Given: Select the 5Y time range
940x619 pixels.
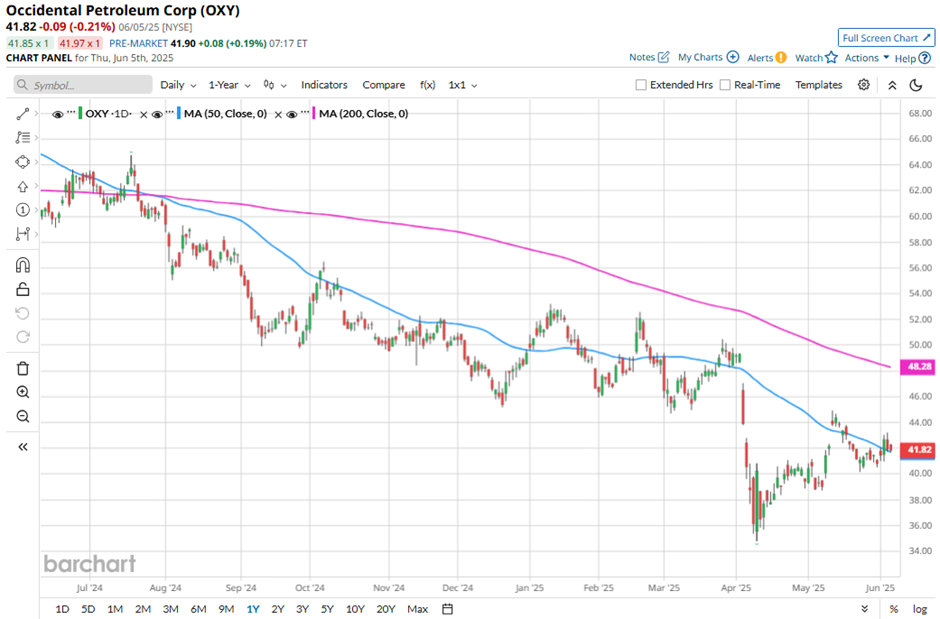Looking at the screenshot, I should click(327, 609).
